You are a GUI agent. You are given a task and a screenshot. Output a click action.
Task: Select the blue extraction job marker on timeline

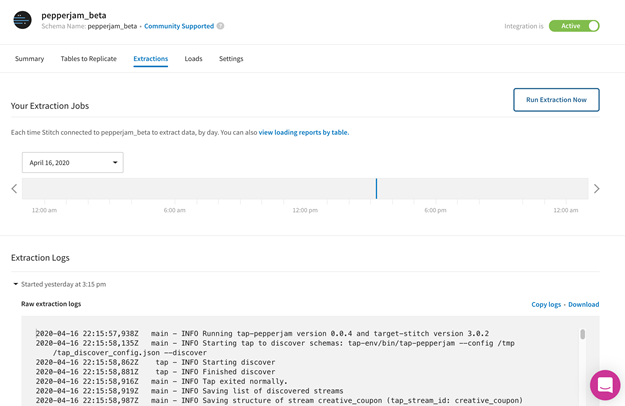[376, 188]
